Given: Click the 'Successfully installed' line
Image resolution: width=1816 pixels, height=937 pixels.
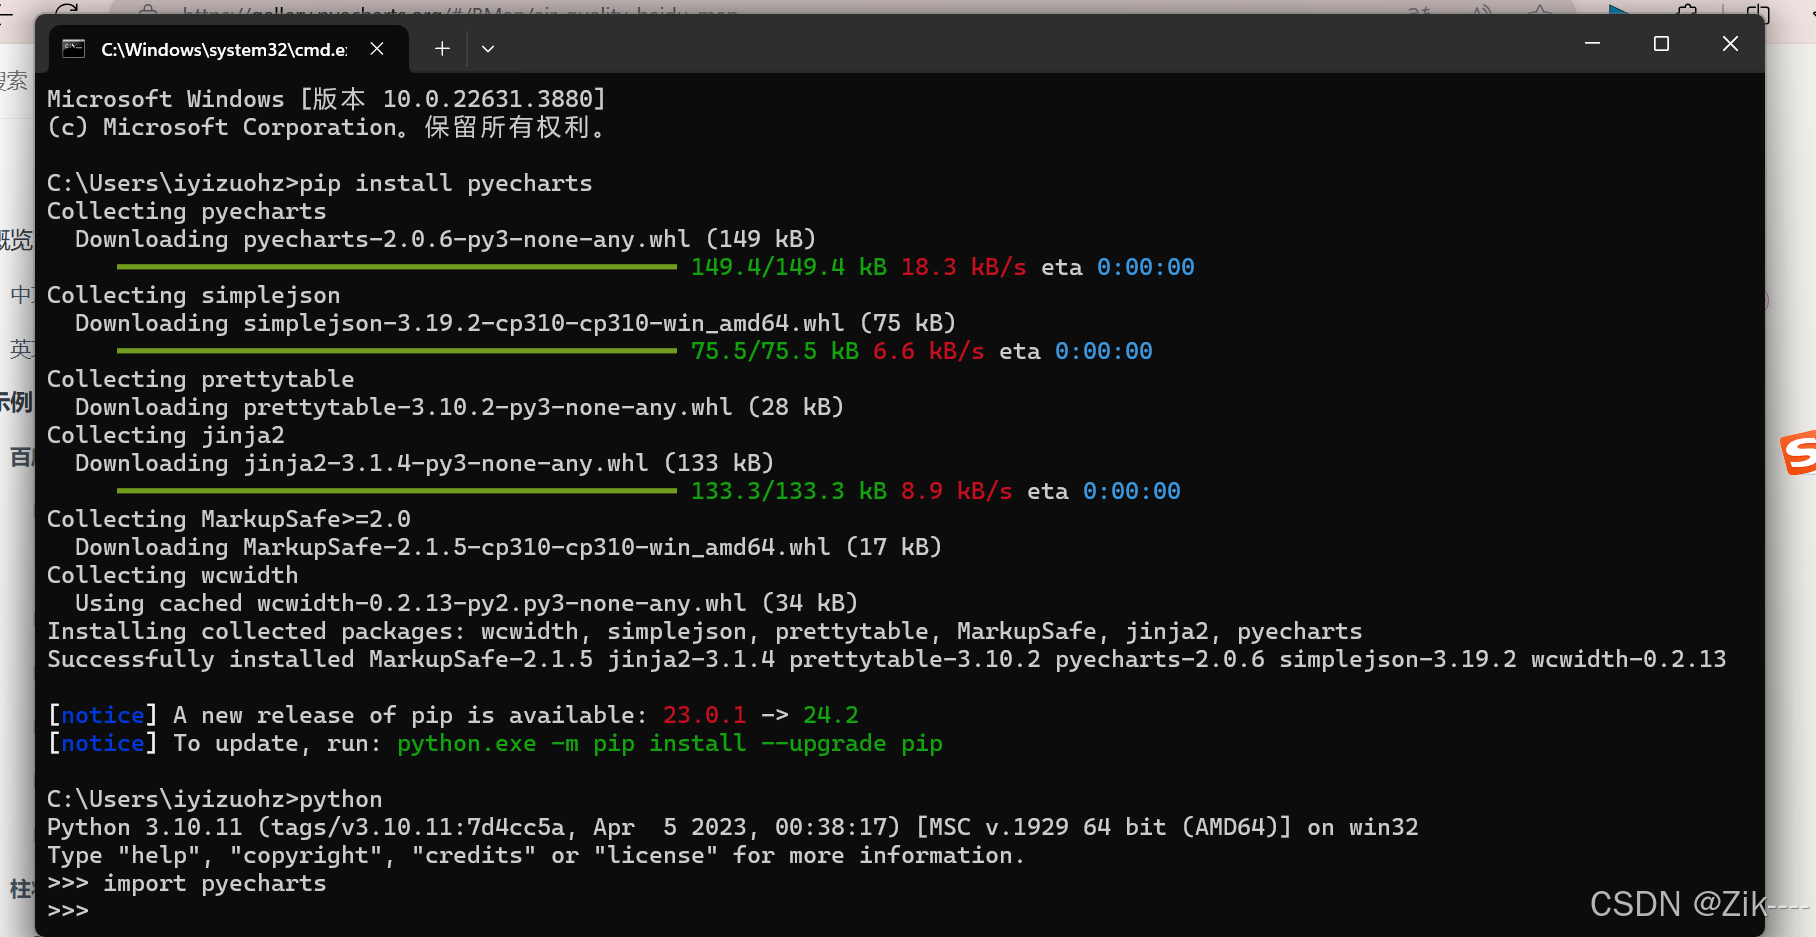Looking at the screenshot, I should pos(887,659).
